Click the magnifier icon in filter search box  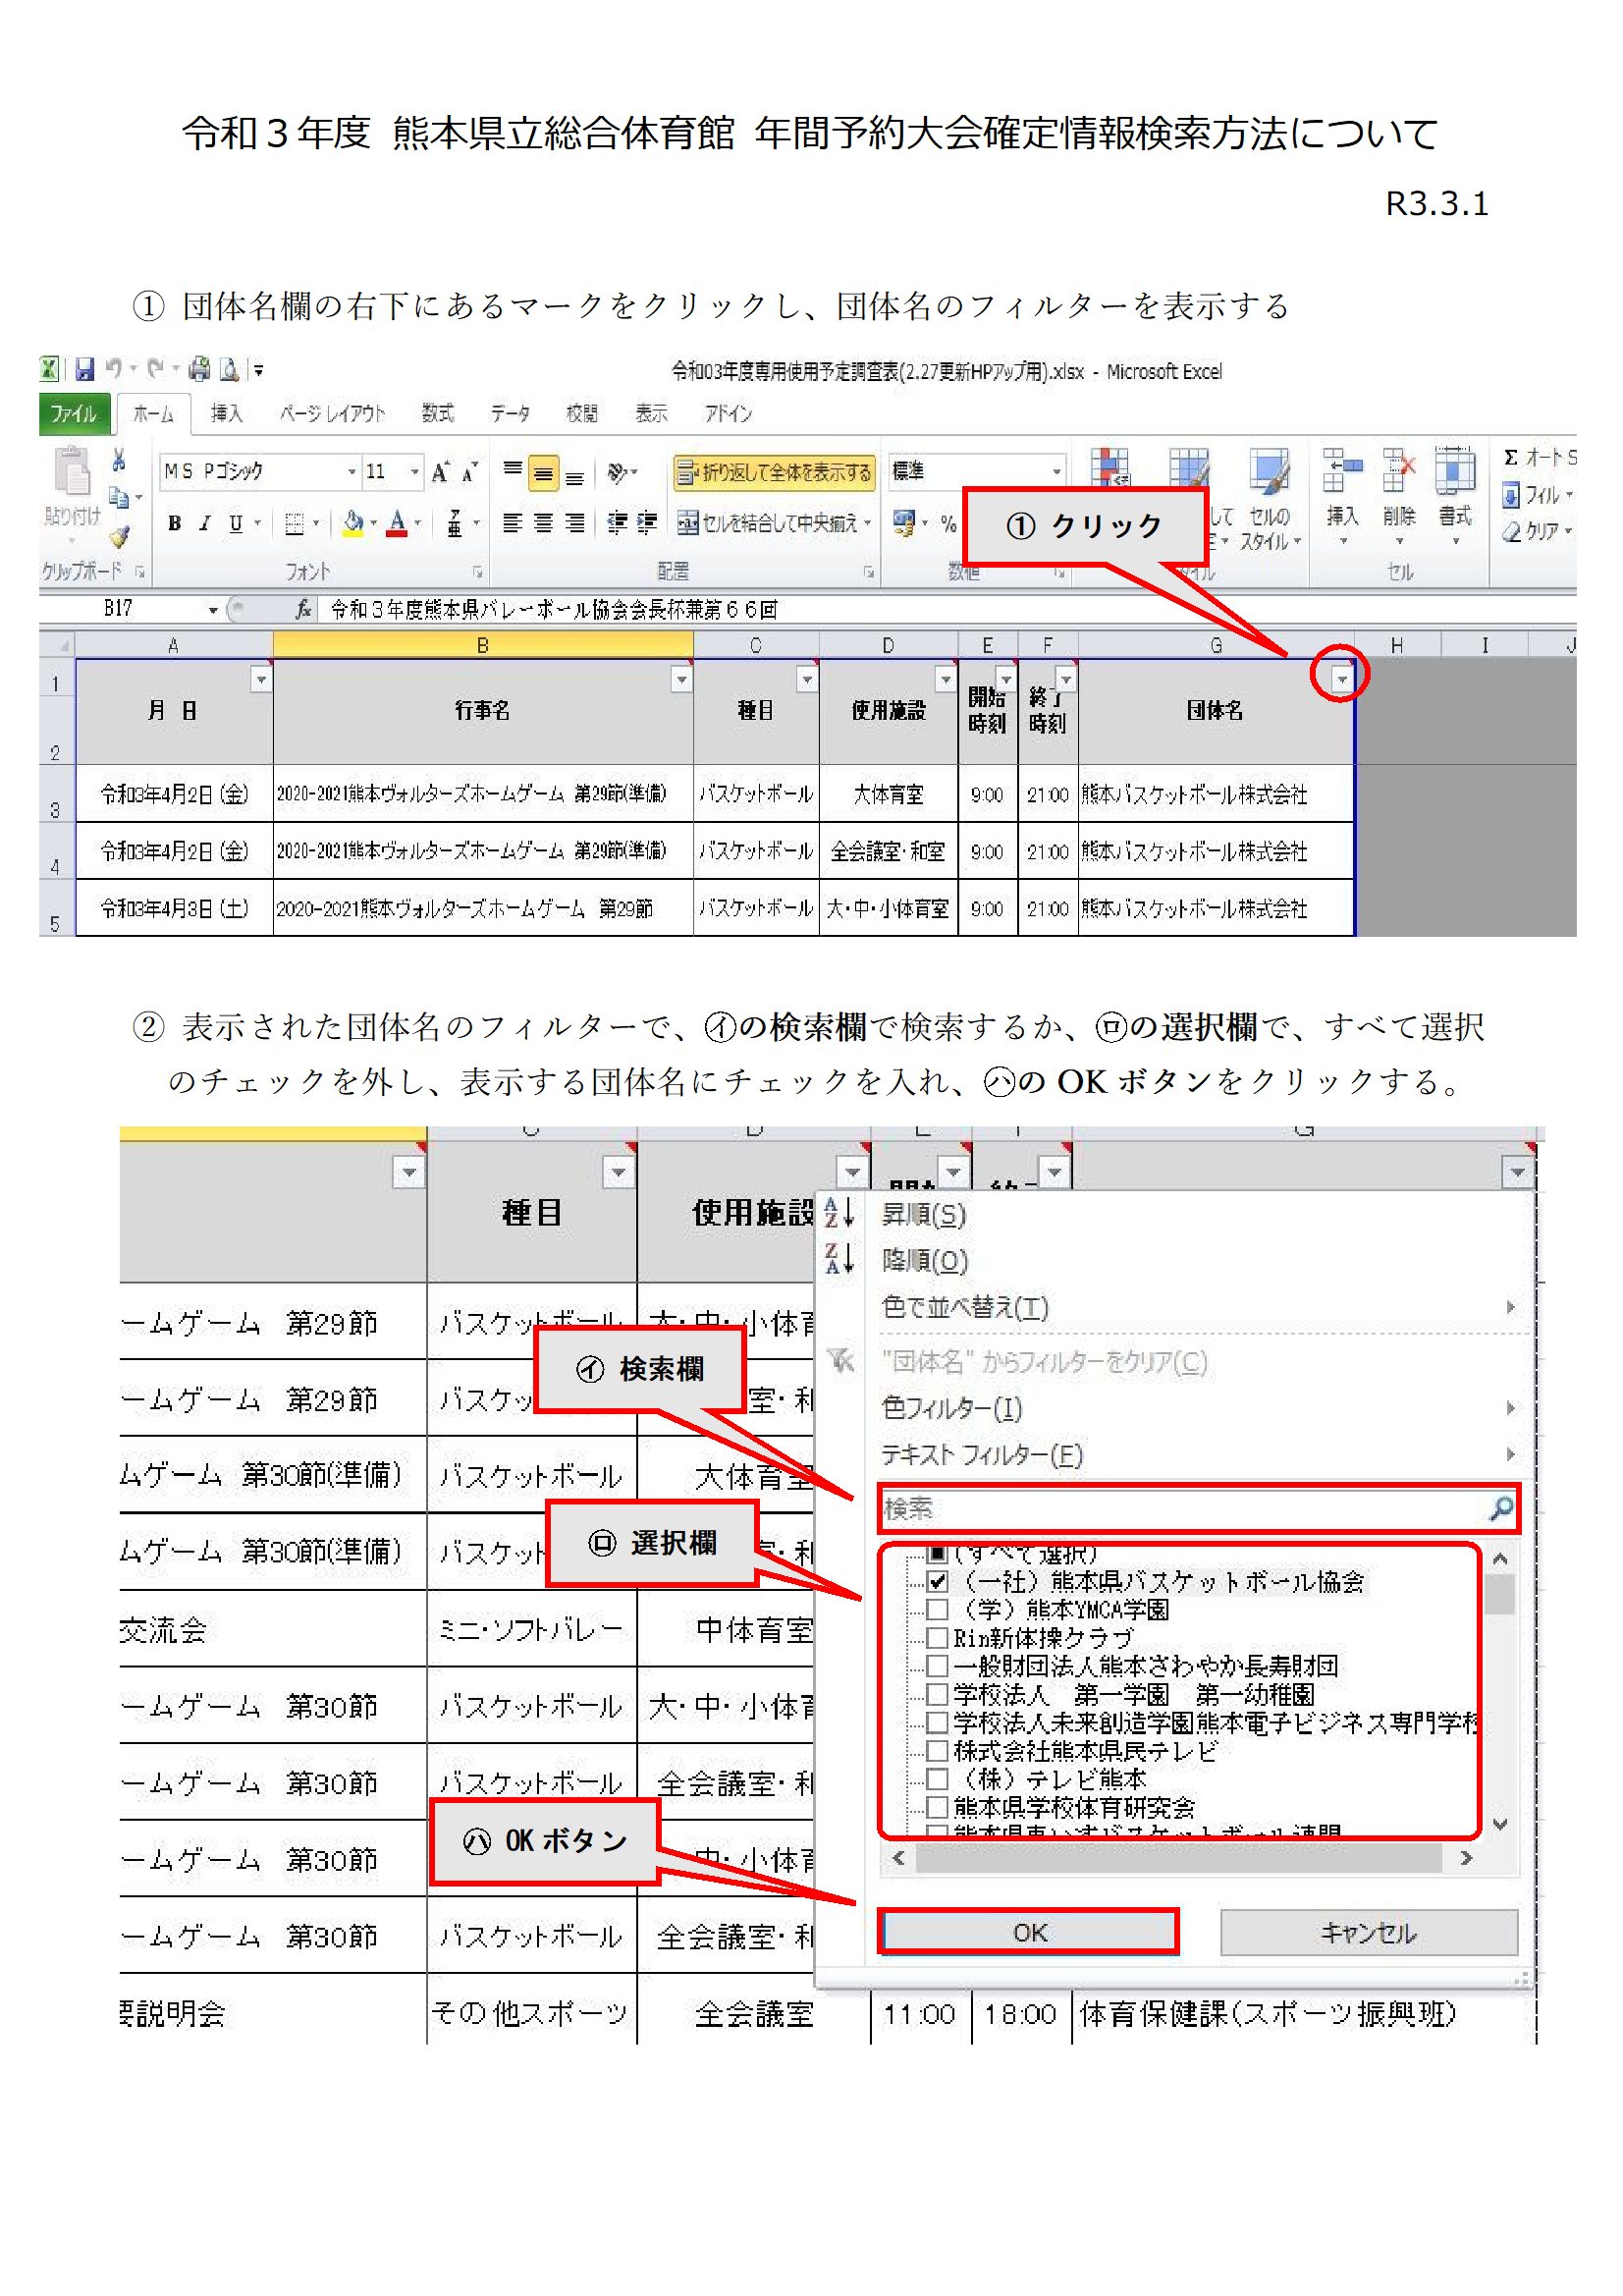pyautogui.click(x=1500, y=1508)
